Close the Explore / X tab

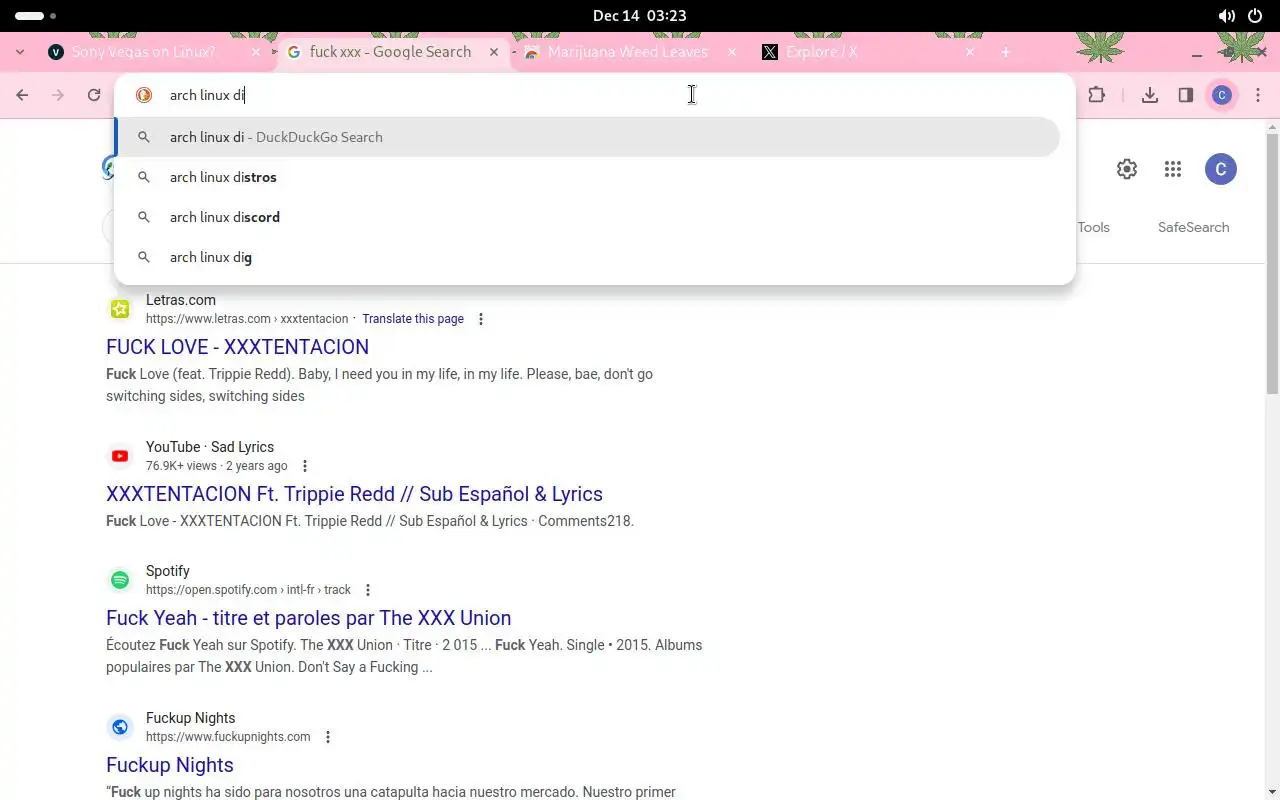tap(970, 52)
